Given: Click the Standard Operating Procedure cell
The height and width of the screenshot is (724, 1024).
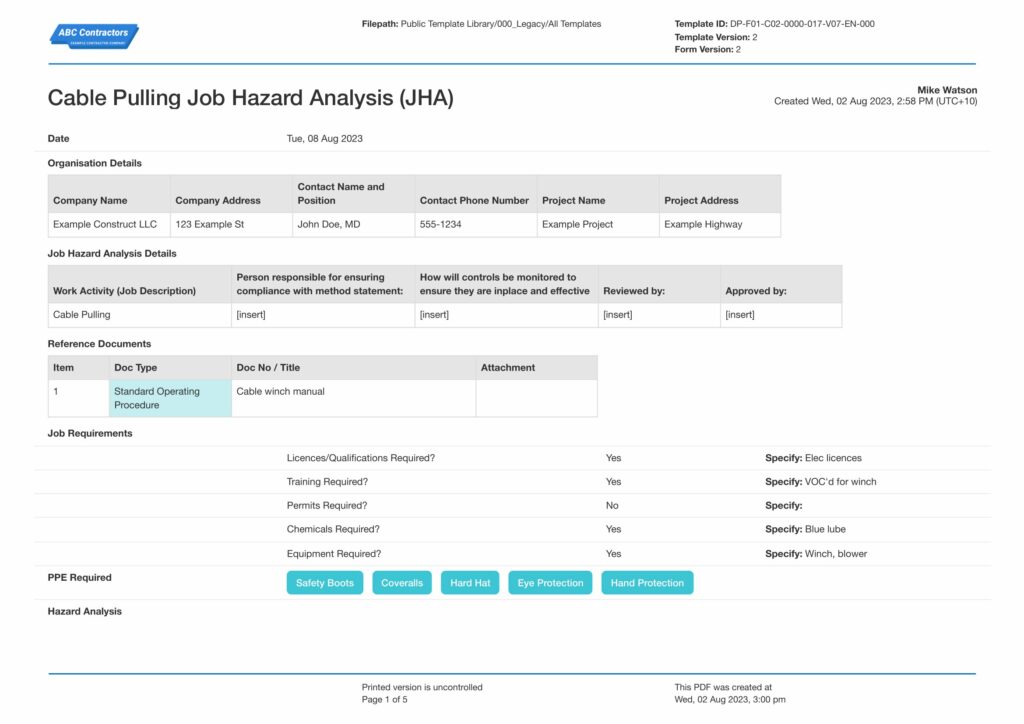Looking at the screenshot, I should click(x=170, y=398).
